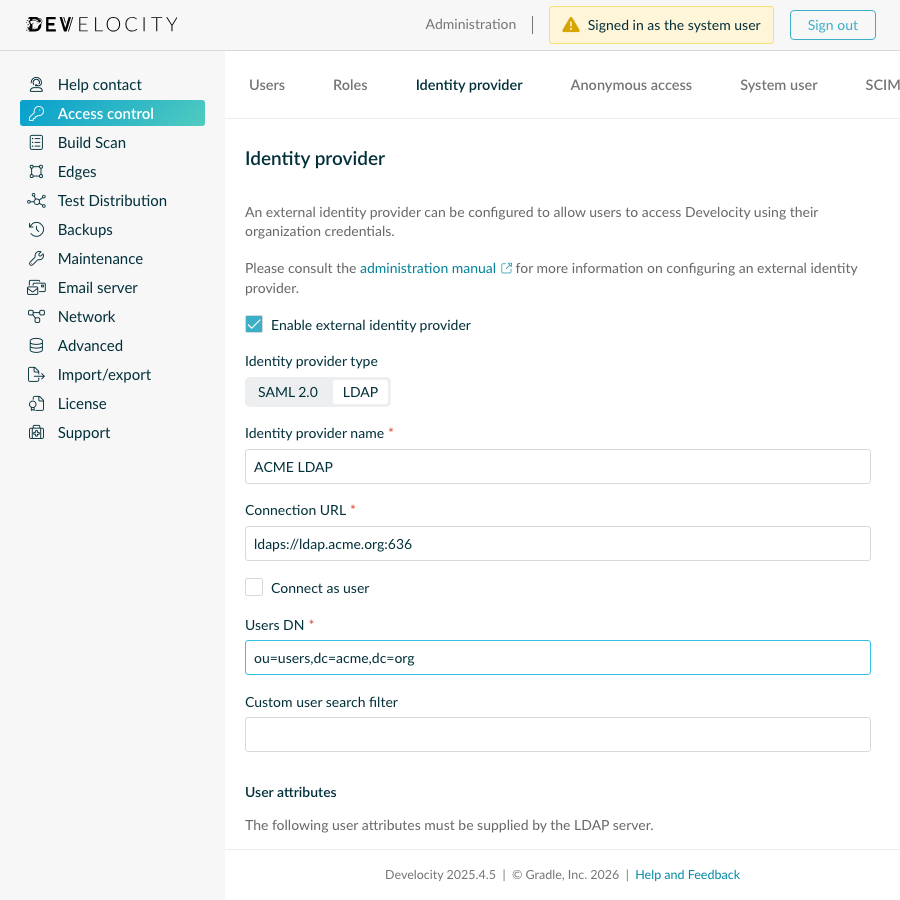This screenshot has width=900, height=900.
Task: Click inside the Custom user search filter field
Action: pyautogui.click(x=557, y=734)
